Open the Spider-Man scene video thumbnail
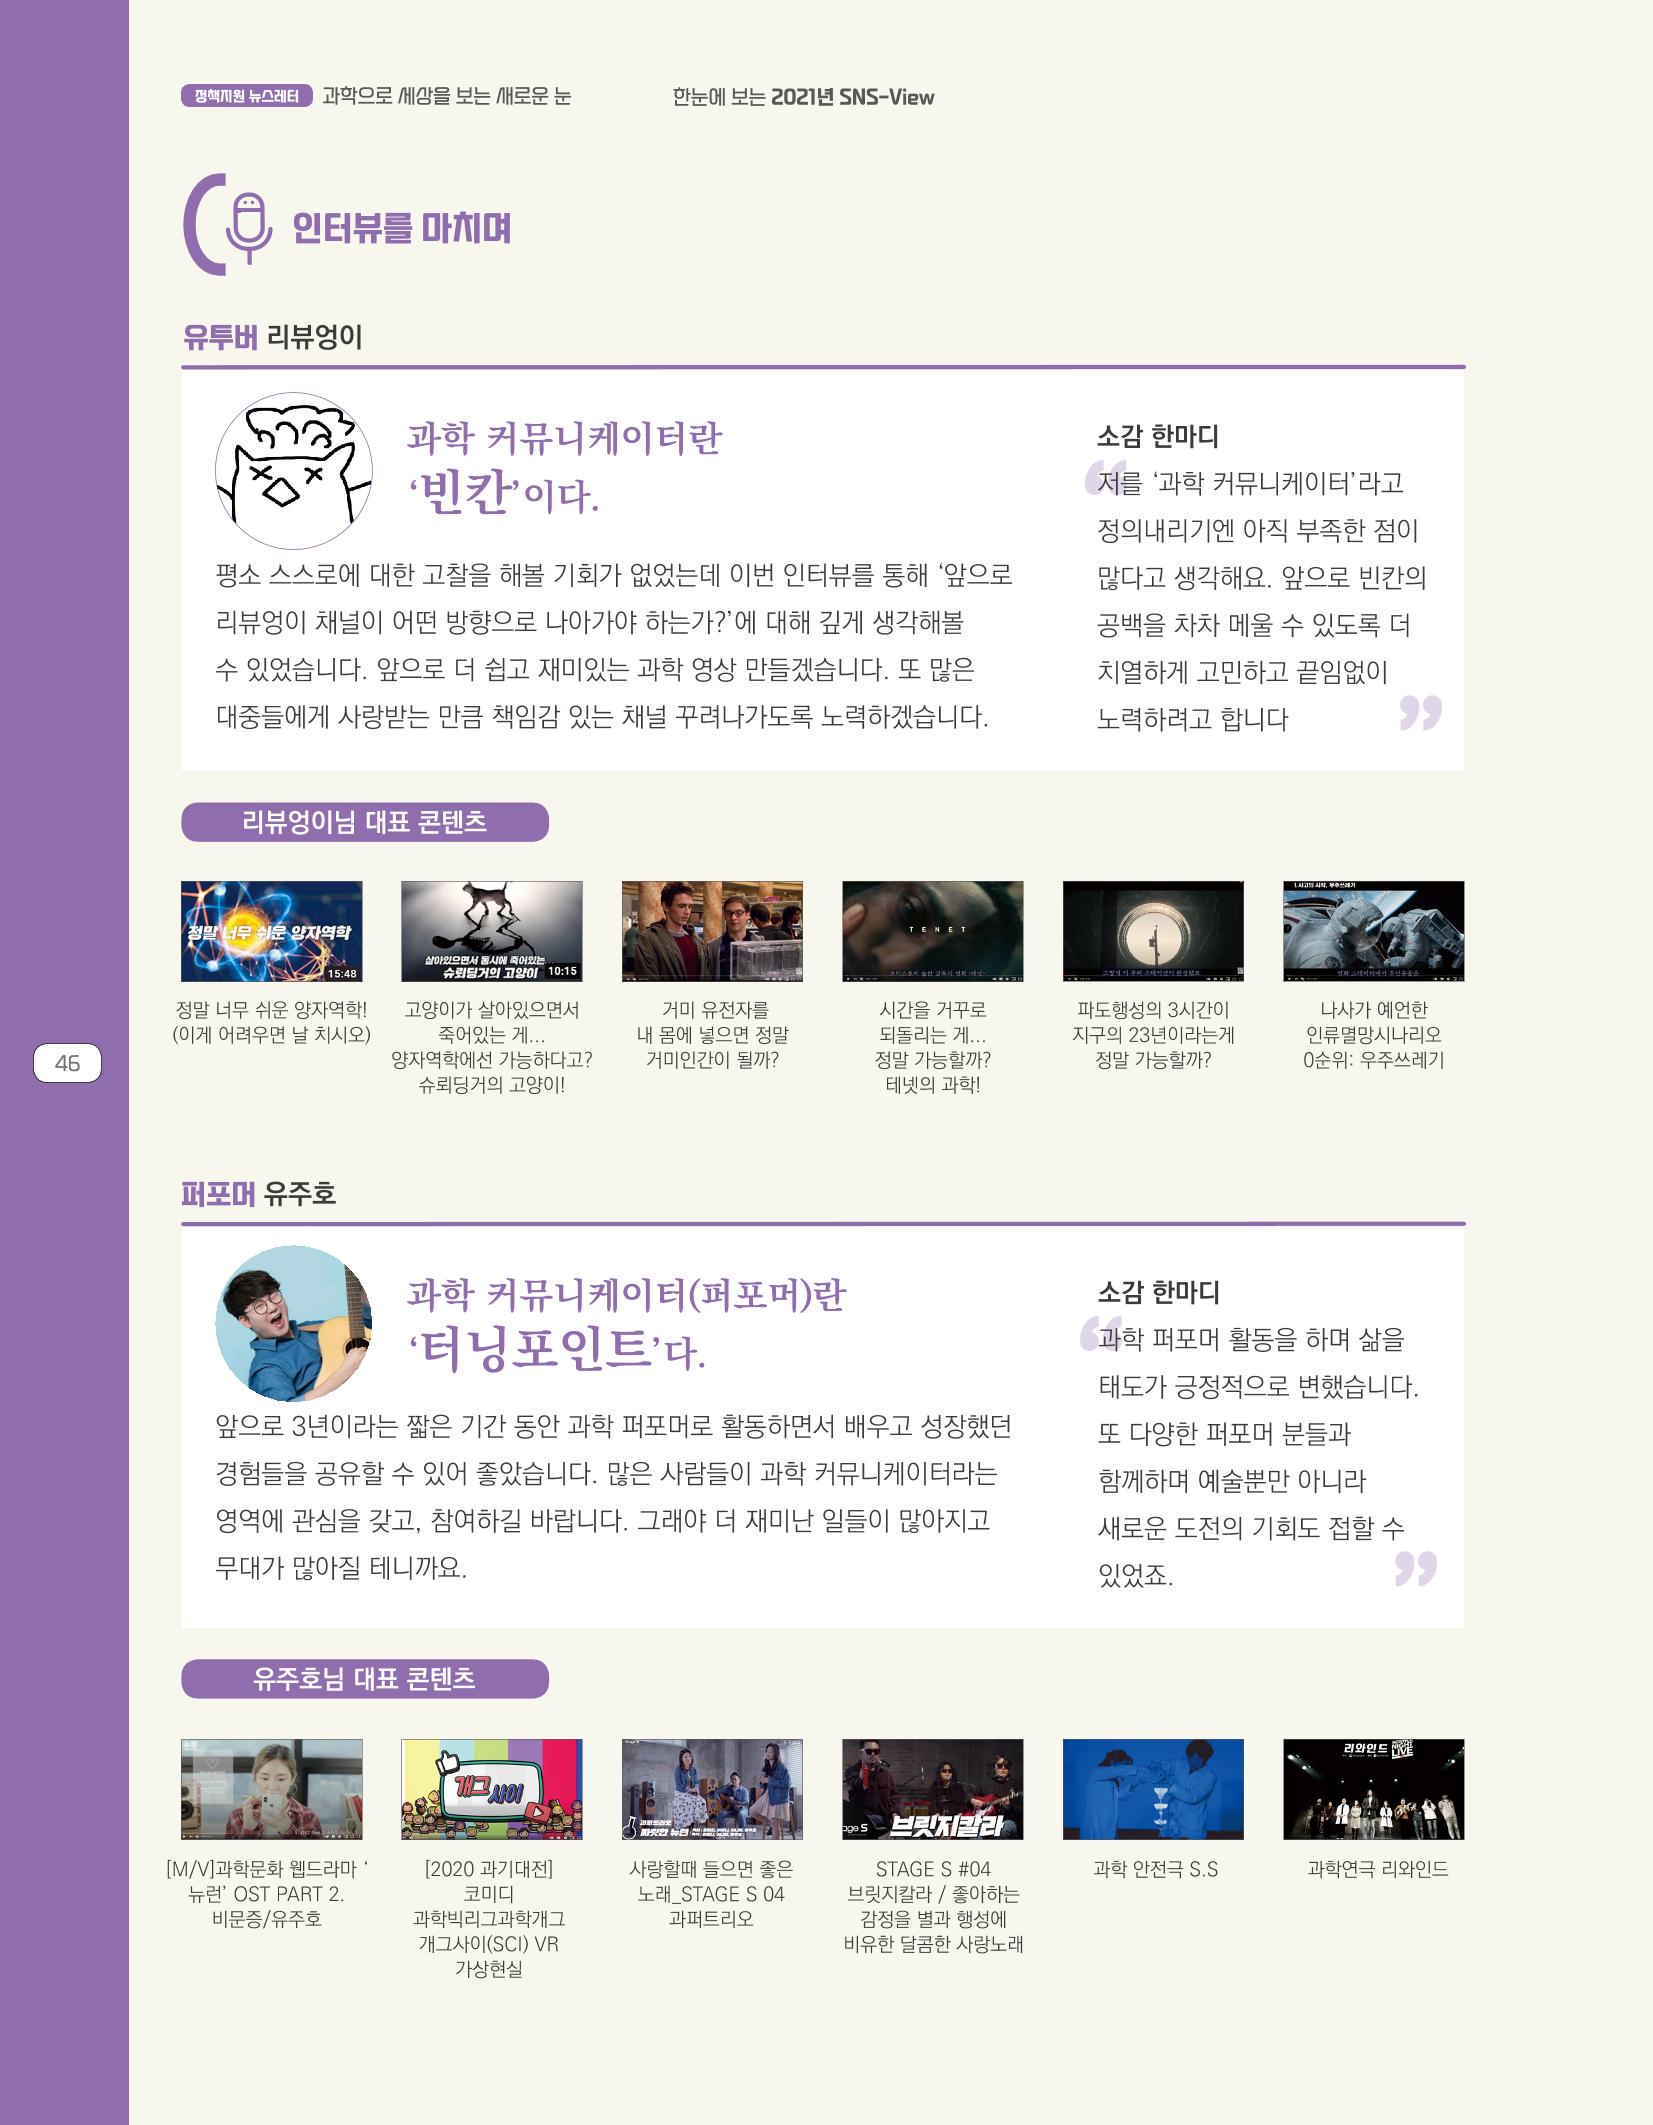The width and height of the screenshot is (1653, 2125). point(712,931)
